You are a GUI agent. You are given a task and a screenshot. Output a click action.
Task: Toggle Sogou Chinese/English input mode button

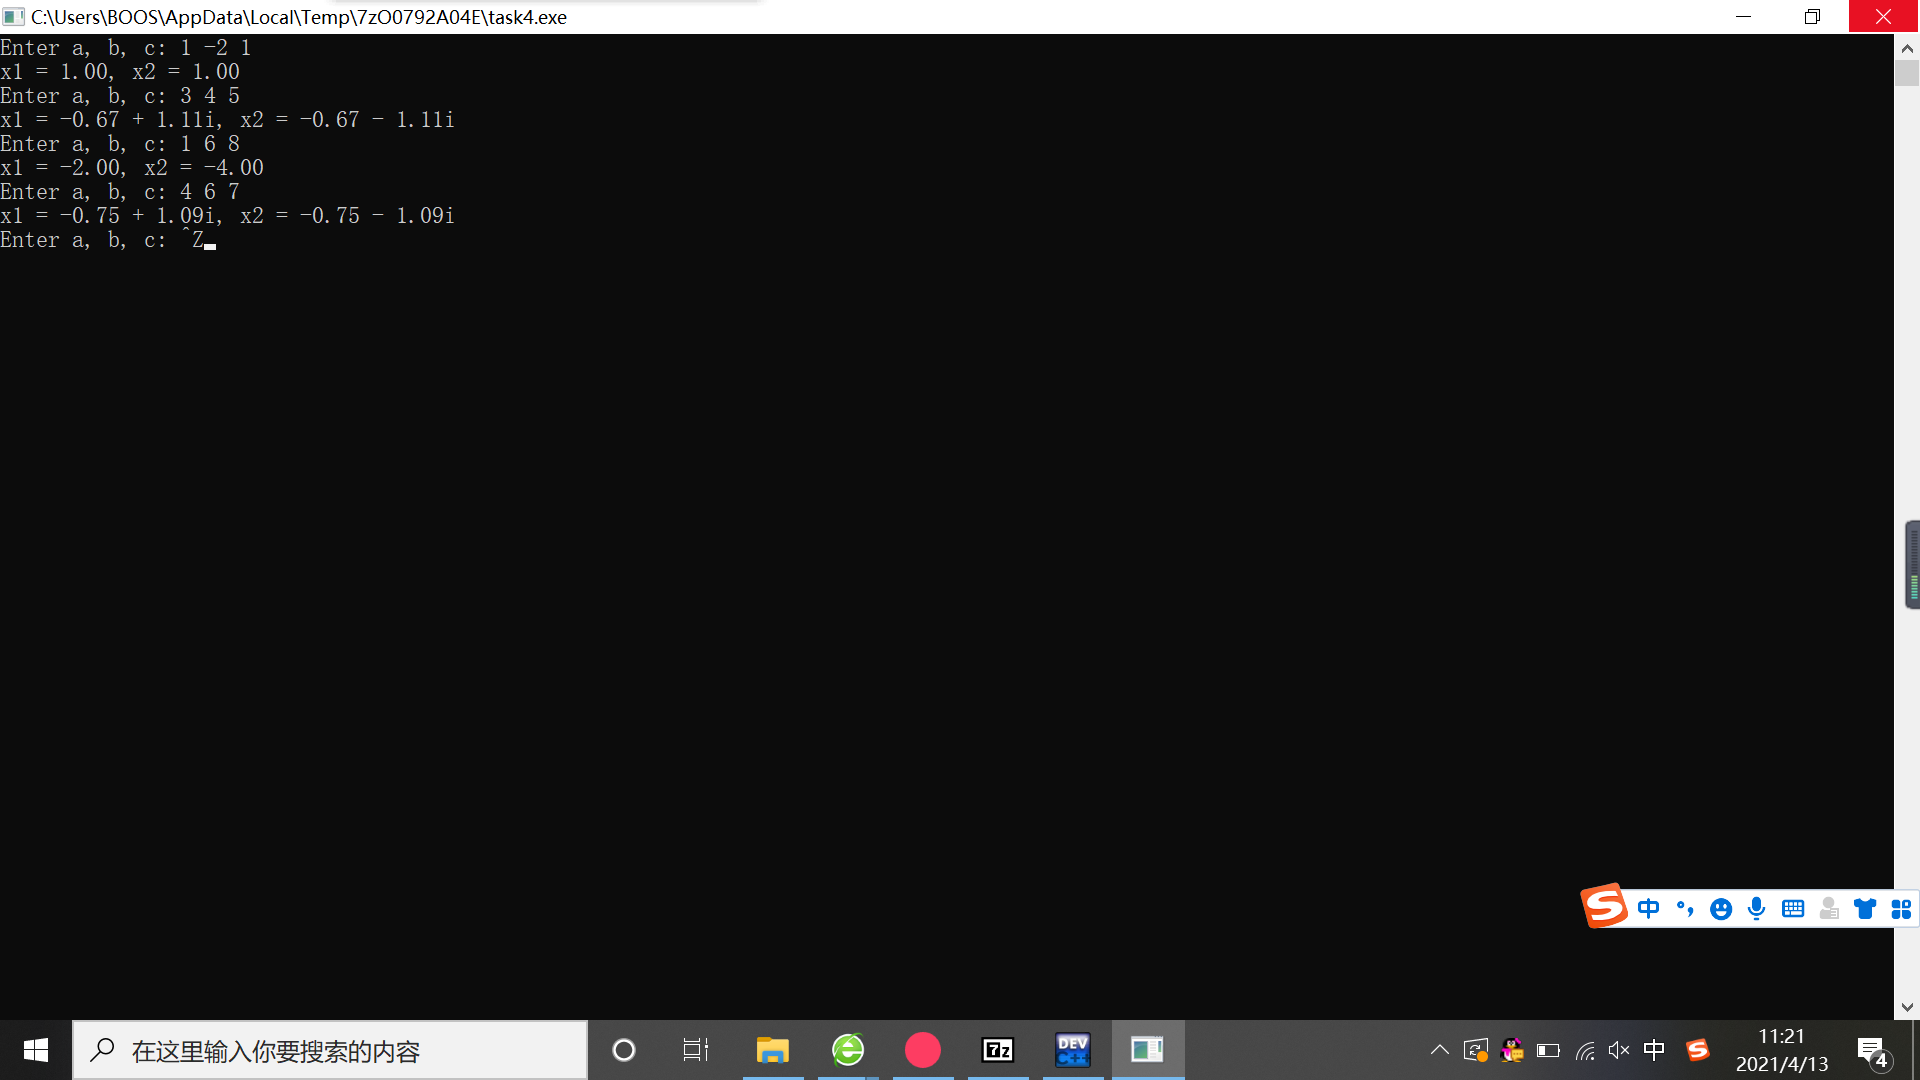[x=1648, y=908]
